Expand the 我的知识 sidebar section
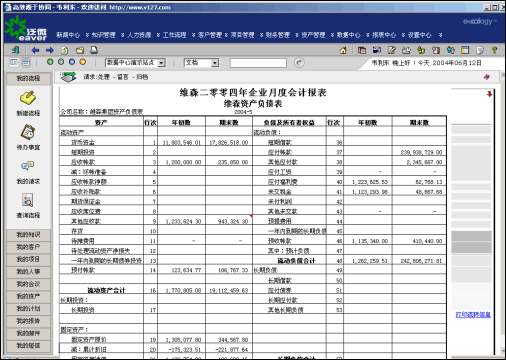Viewport: 506px width, 360px height. [29, 235]
